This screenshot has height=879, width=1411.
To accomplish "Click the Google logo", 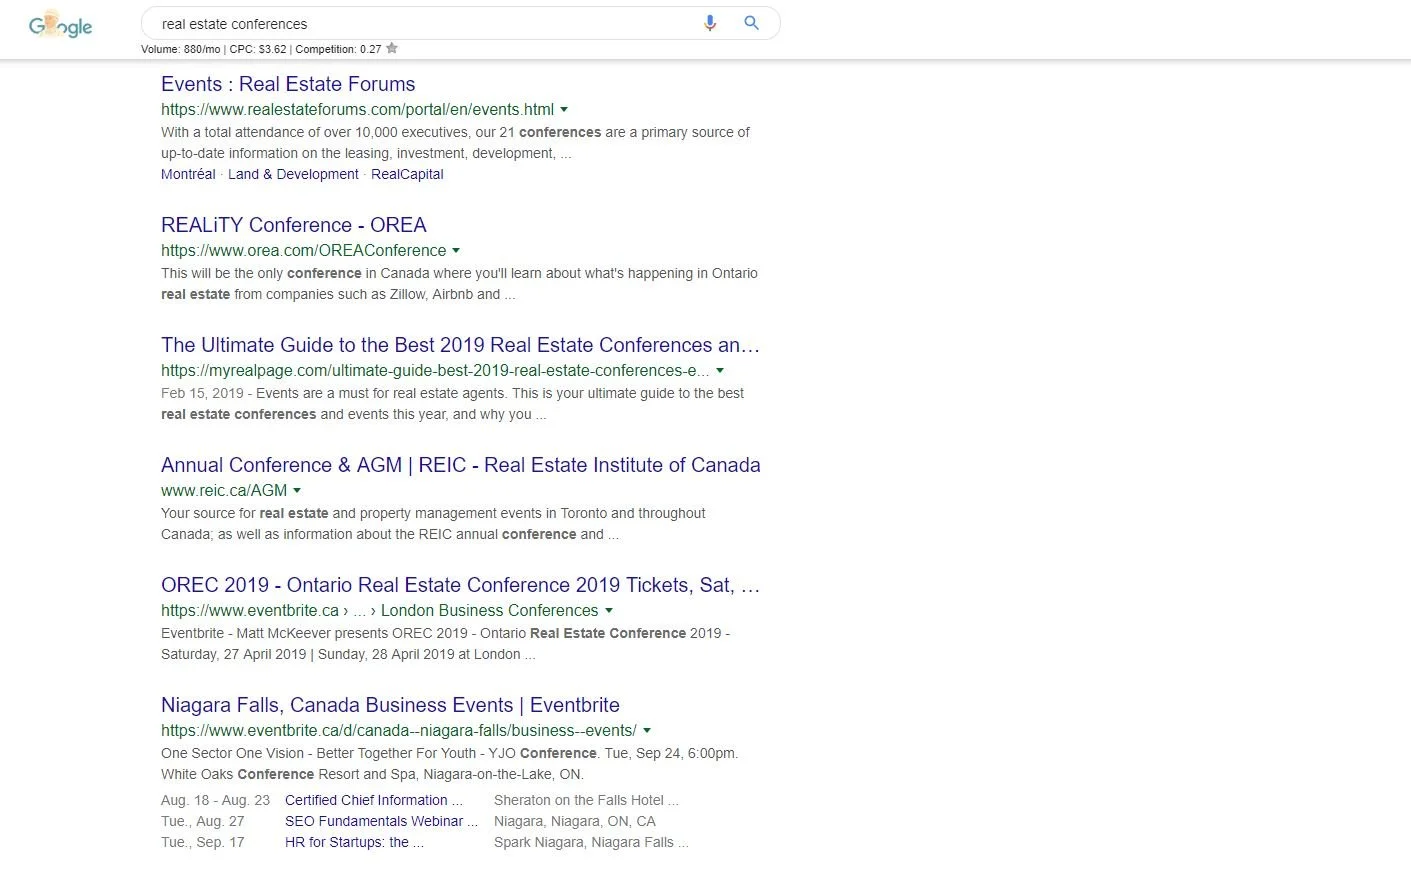I will click(x=61, y=26).
